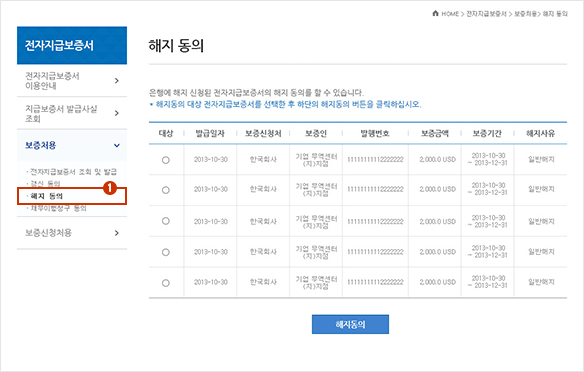Click the 해지동의 submit button
This screenshot has width=584, height=372.
coord(350,324)
